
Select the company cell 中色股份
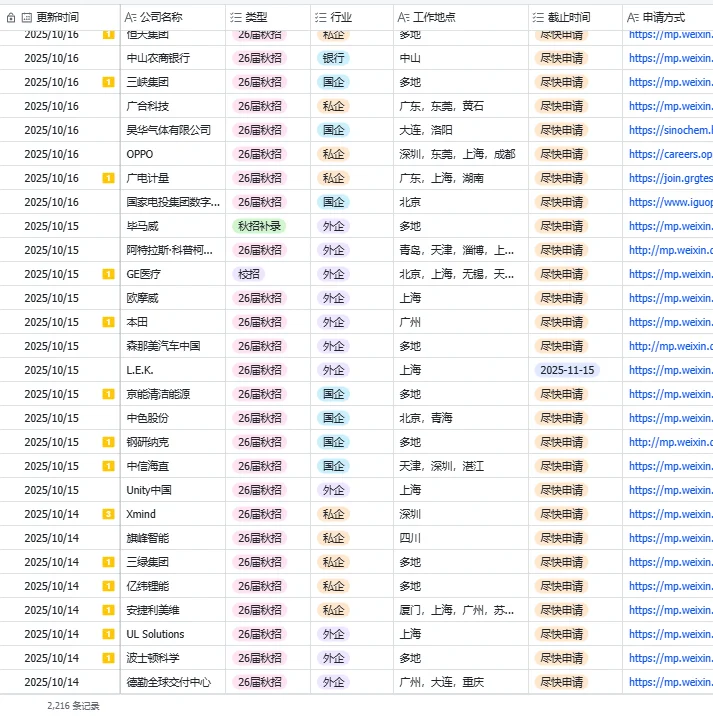pos(173,418)
